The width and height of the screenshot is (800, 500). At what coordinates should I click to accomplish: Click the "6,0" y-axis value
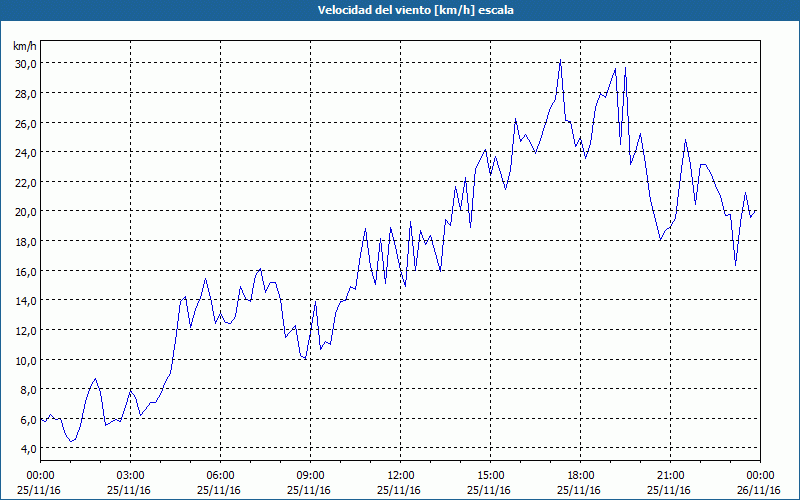click(x=28, y=419)
